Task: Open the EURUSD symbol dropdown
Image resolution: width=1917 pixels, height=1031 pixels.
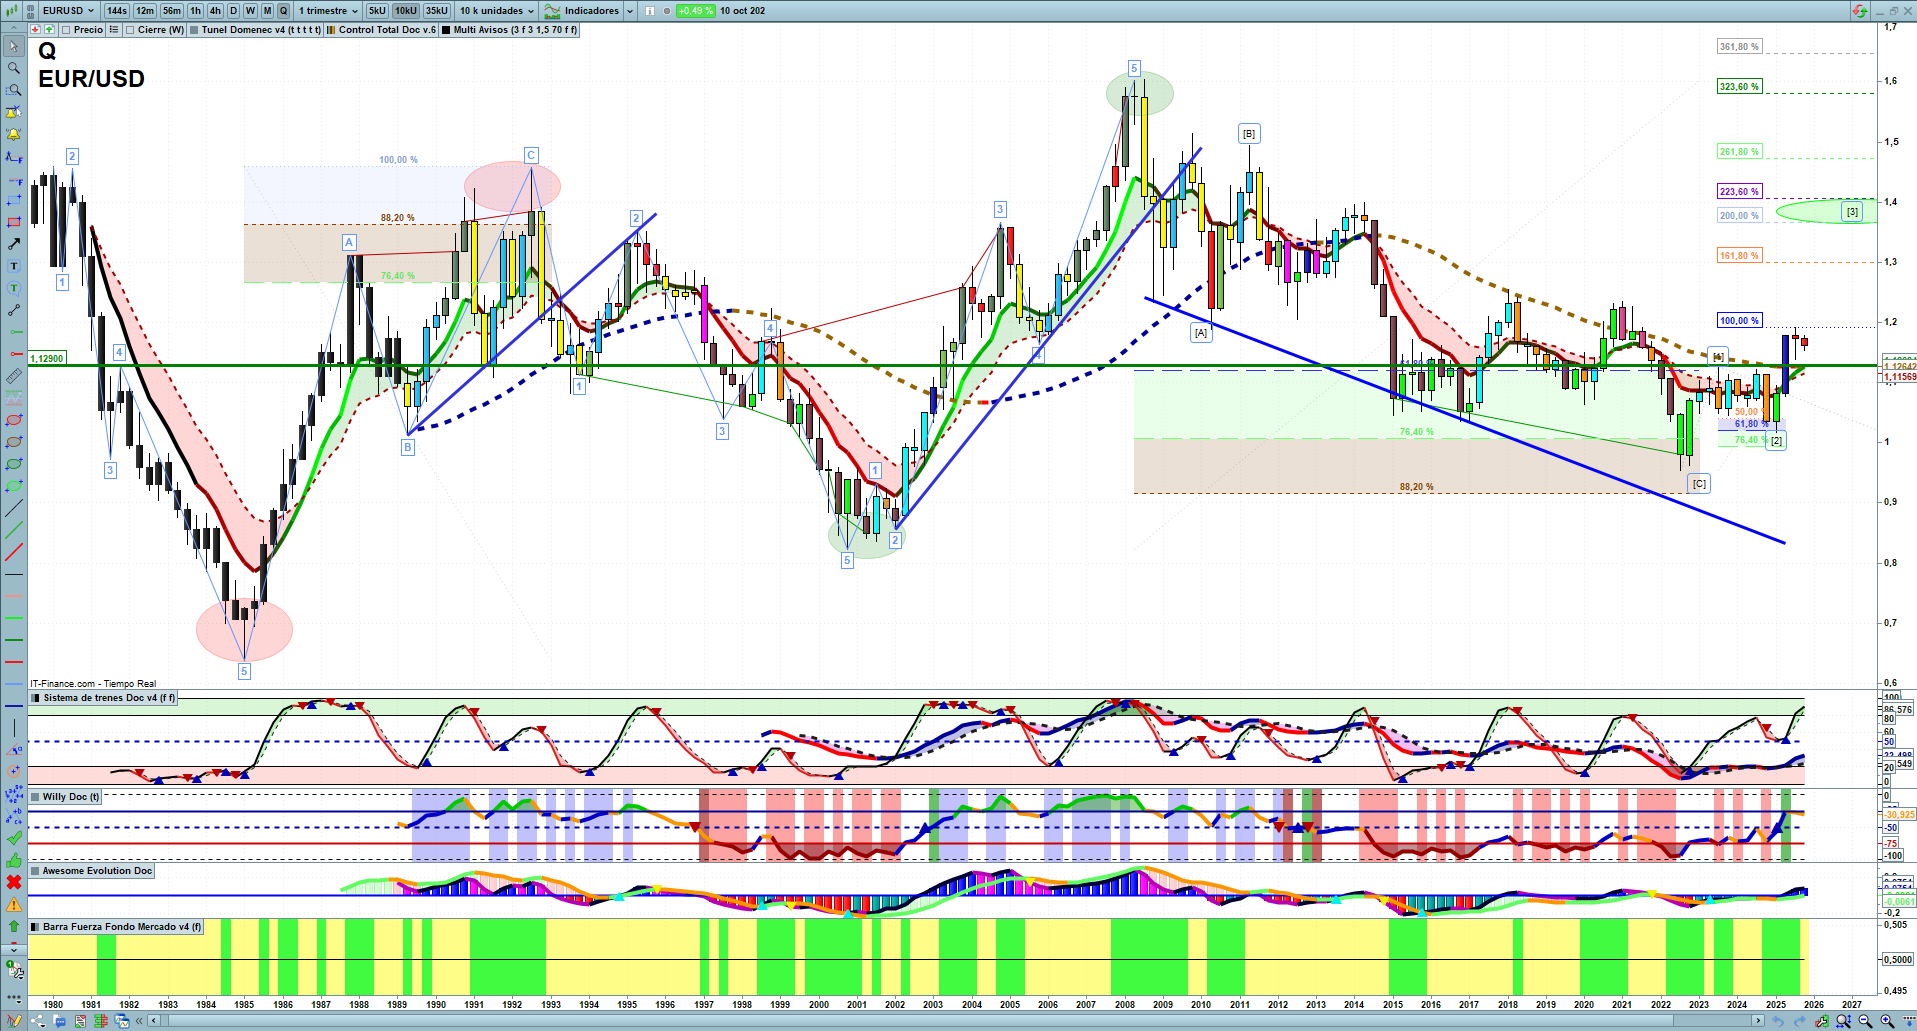Action: click(x=69, y=11)
